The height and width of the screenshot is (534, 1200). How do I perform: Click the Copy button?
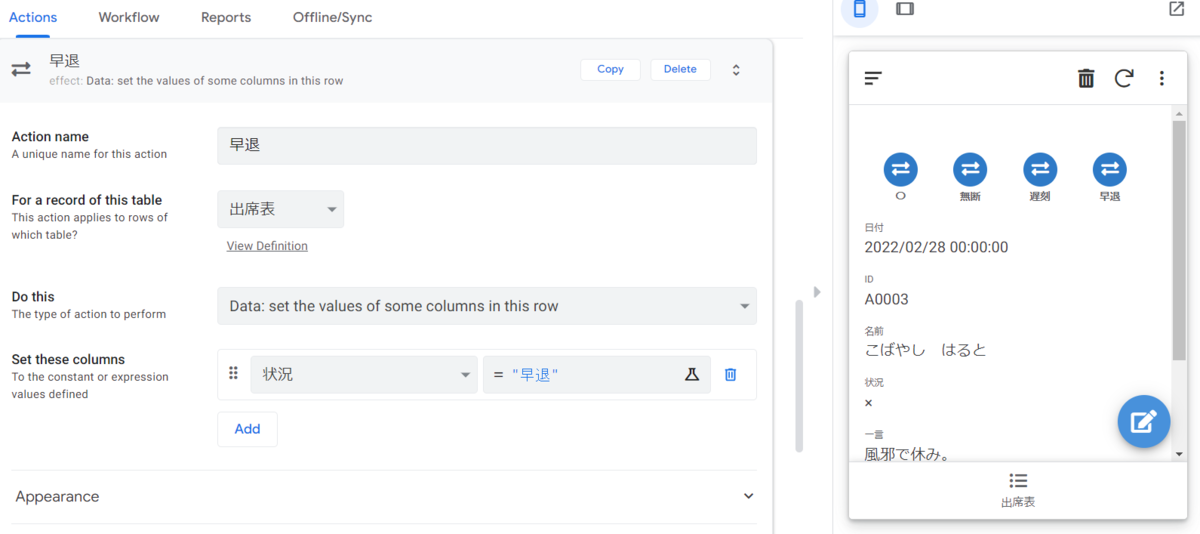[x=610, y=69]
